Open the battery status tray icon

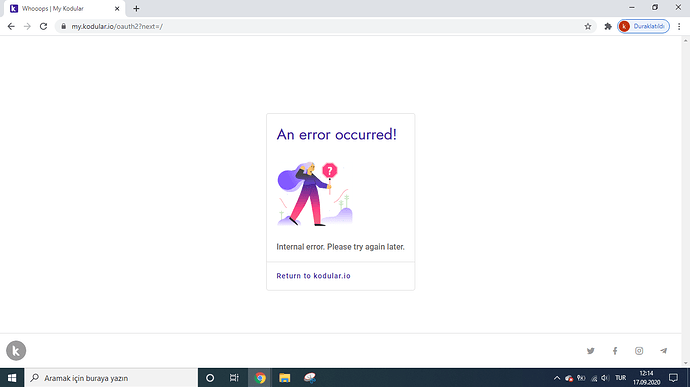click(x=581, y=378)
